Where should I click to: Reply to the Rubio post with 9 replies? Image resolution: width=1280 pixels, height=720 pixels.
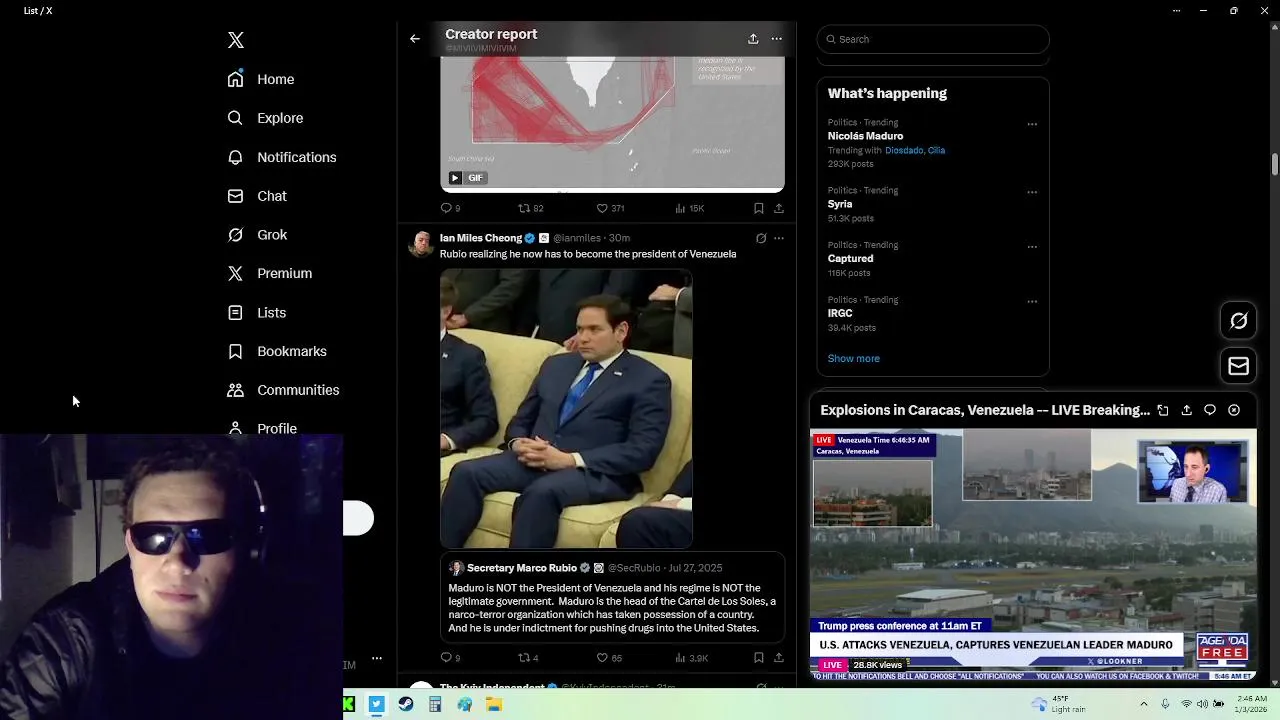pos(450,658)
